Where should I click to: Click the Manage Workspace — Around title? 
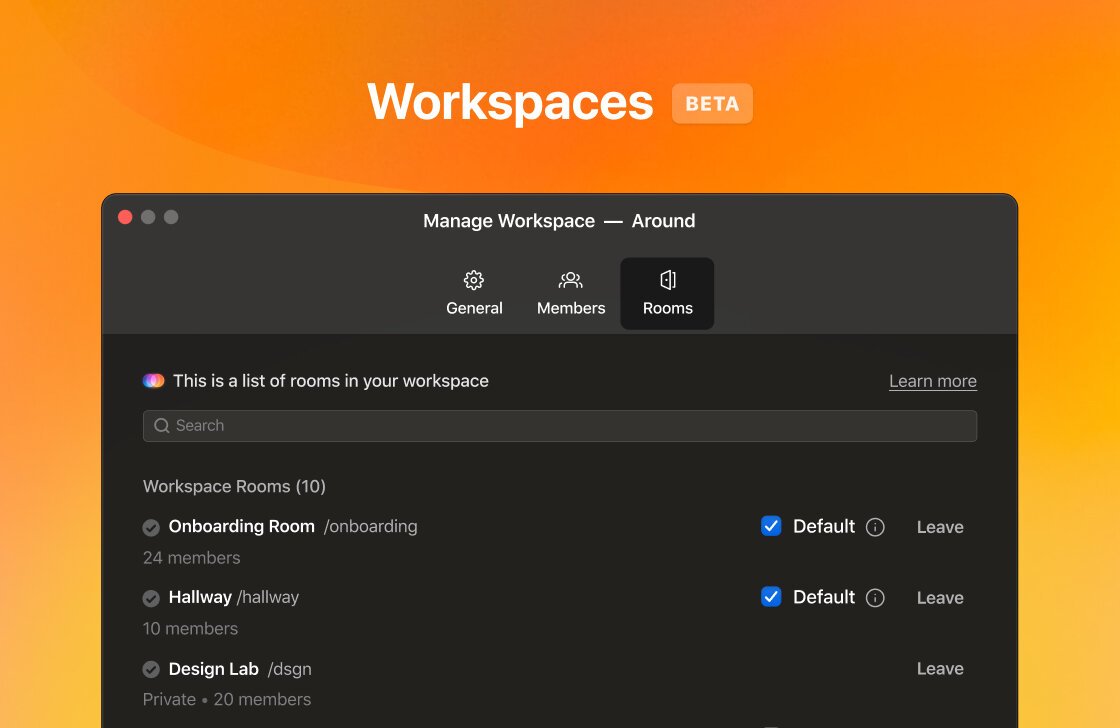(559, 221)
